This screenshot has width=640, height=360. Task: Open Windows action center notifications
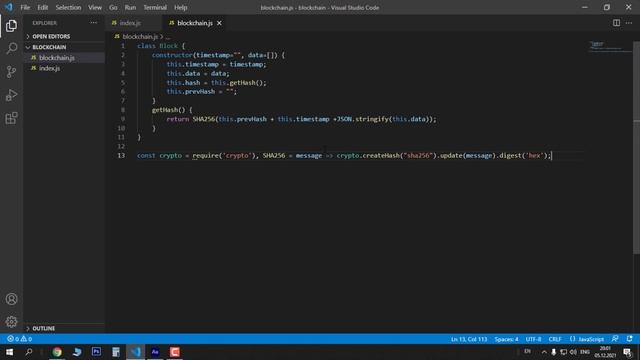click(x=628, y=352)
